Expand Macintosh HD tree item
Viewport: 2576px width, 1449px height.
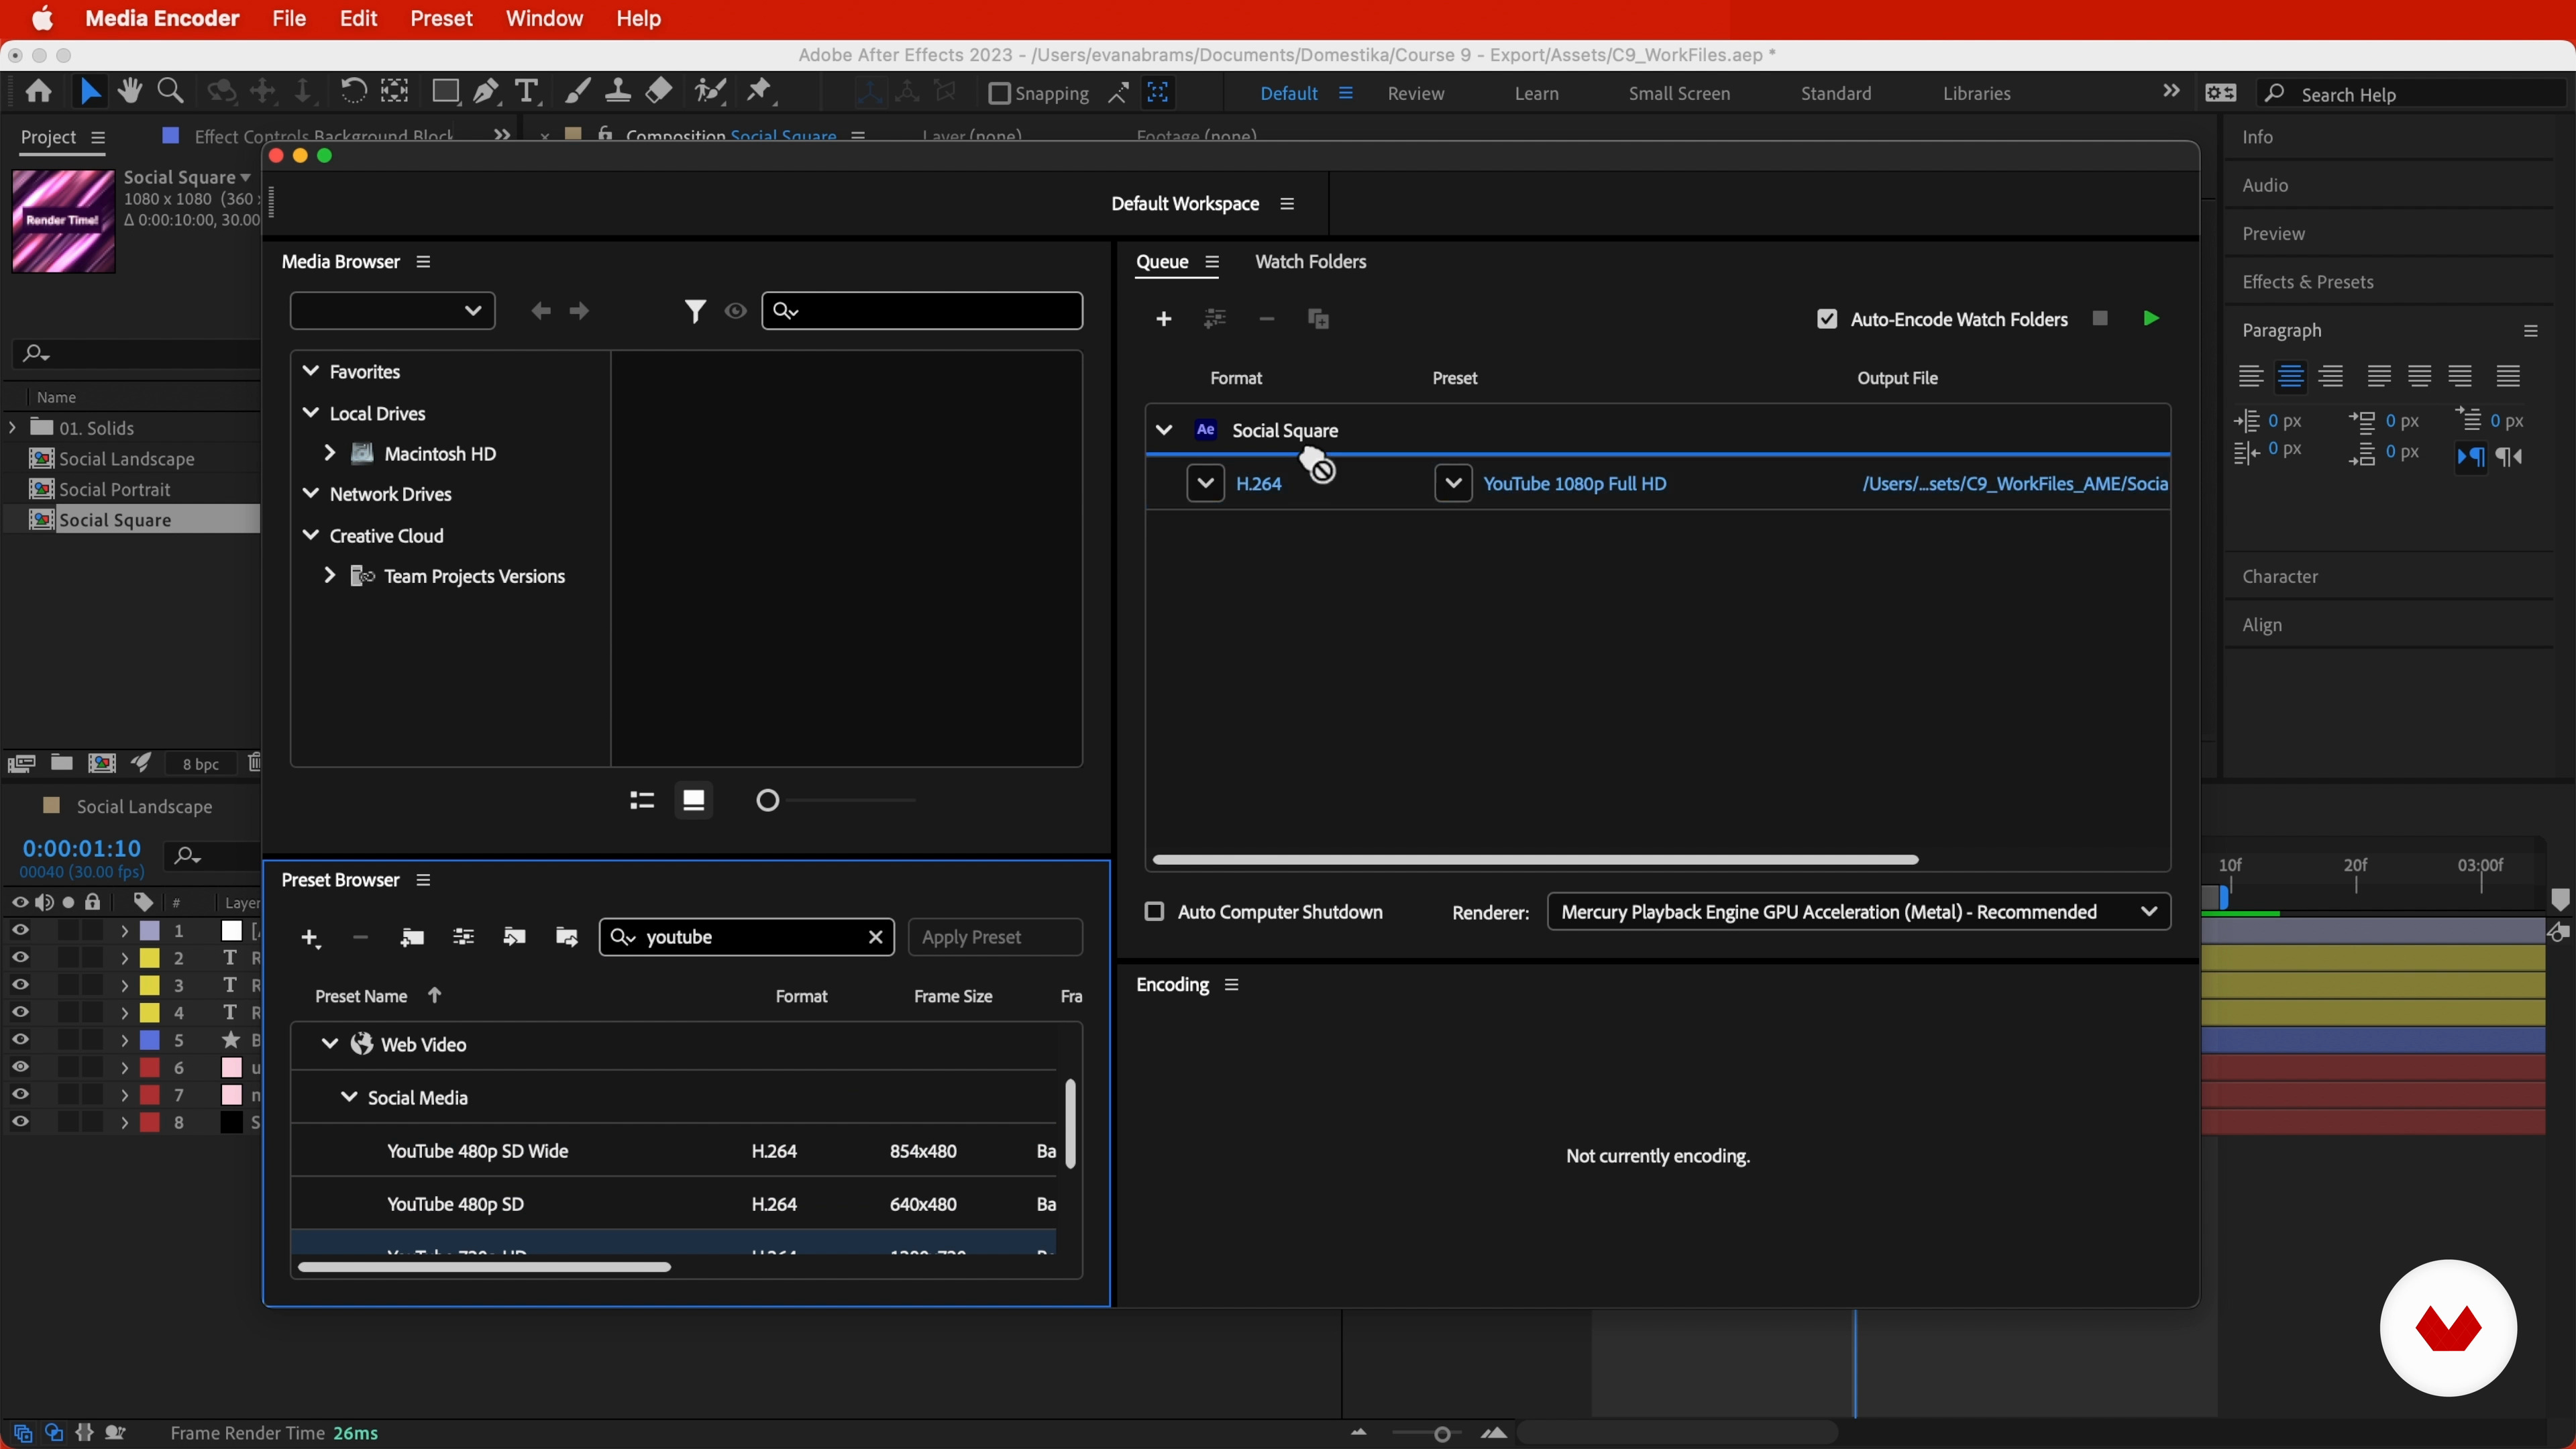(x=329, y=453)
